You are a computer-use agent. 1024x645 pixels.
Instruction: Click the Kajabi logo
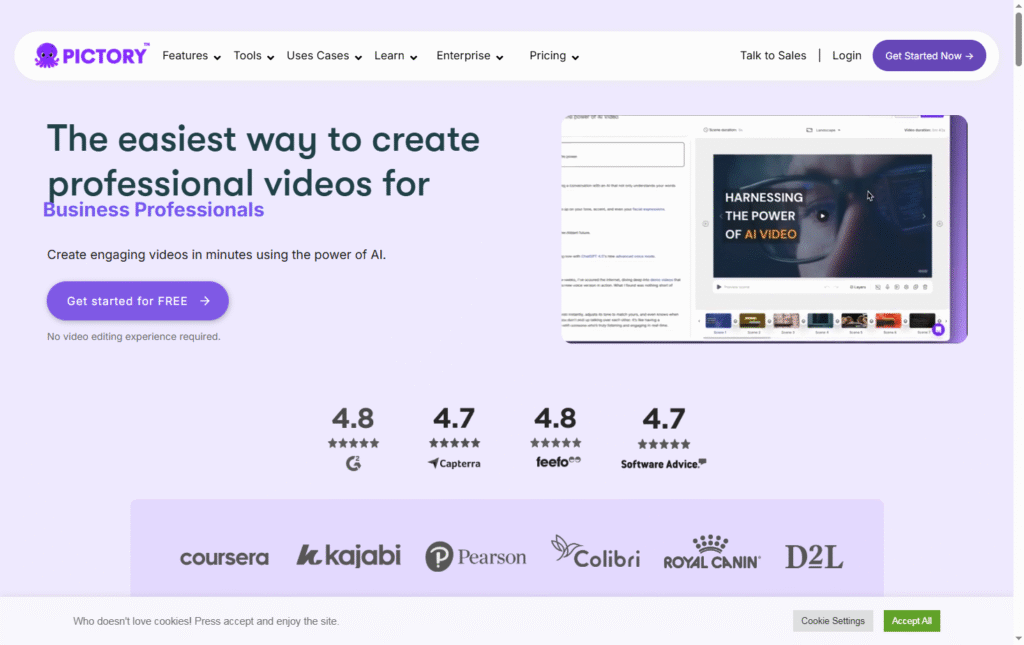348,556
